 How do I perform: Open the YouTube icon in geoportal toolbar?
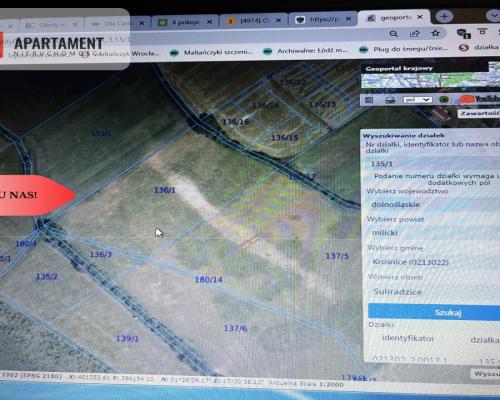pyautogui.click(x=480, y=99)
